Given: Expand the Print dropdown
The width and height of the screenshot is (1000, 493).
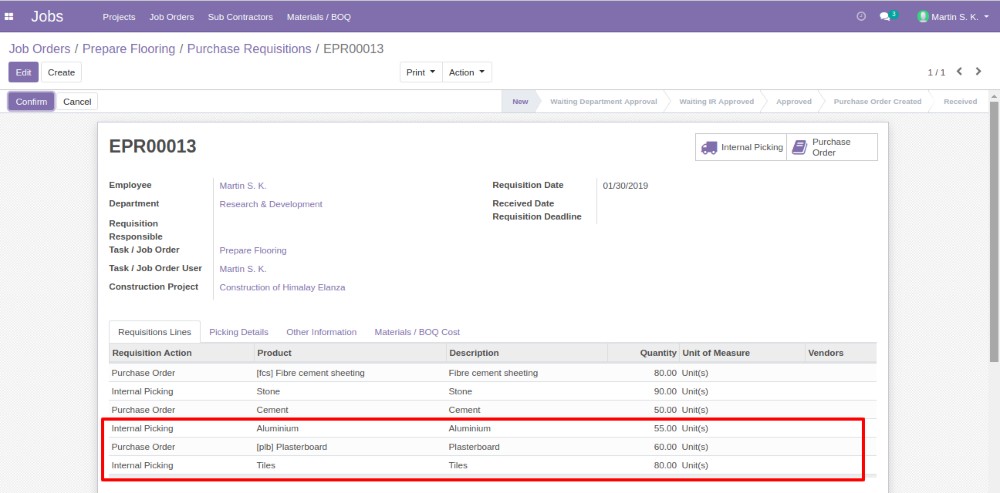Looking at the screenshot, I should pyautogui.click(x=420, y=72).
